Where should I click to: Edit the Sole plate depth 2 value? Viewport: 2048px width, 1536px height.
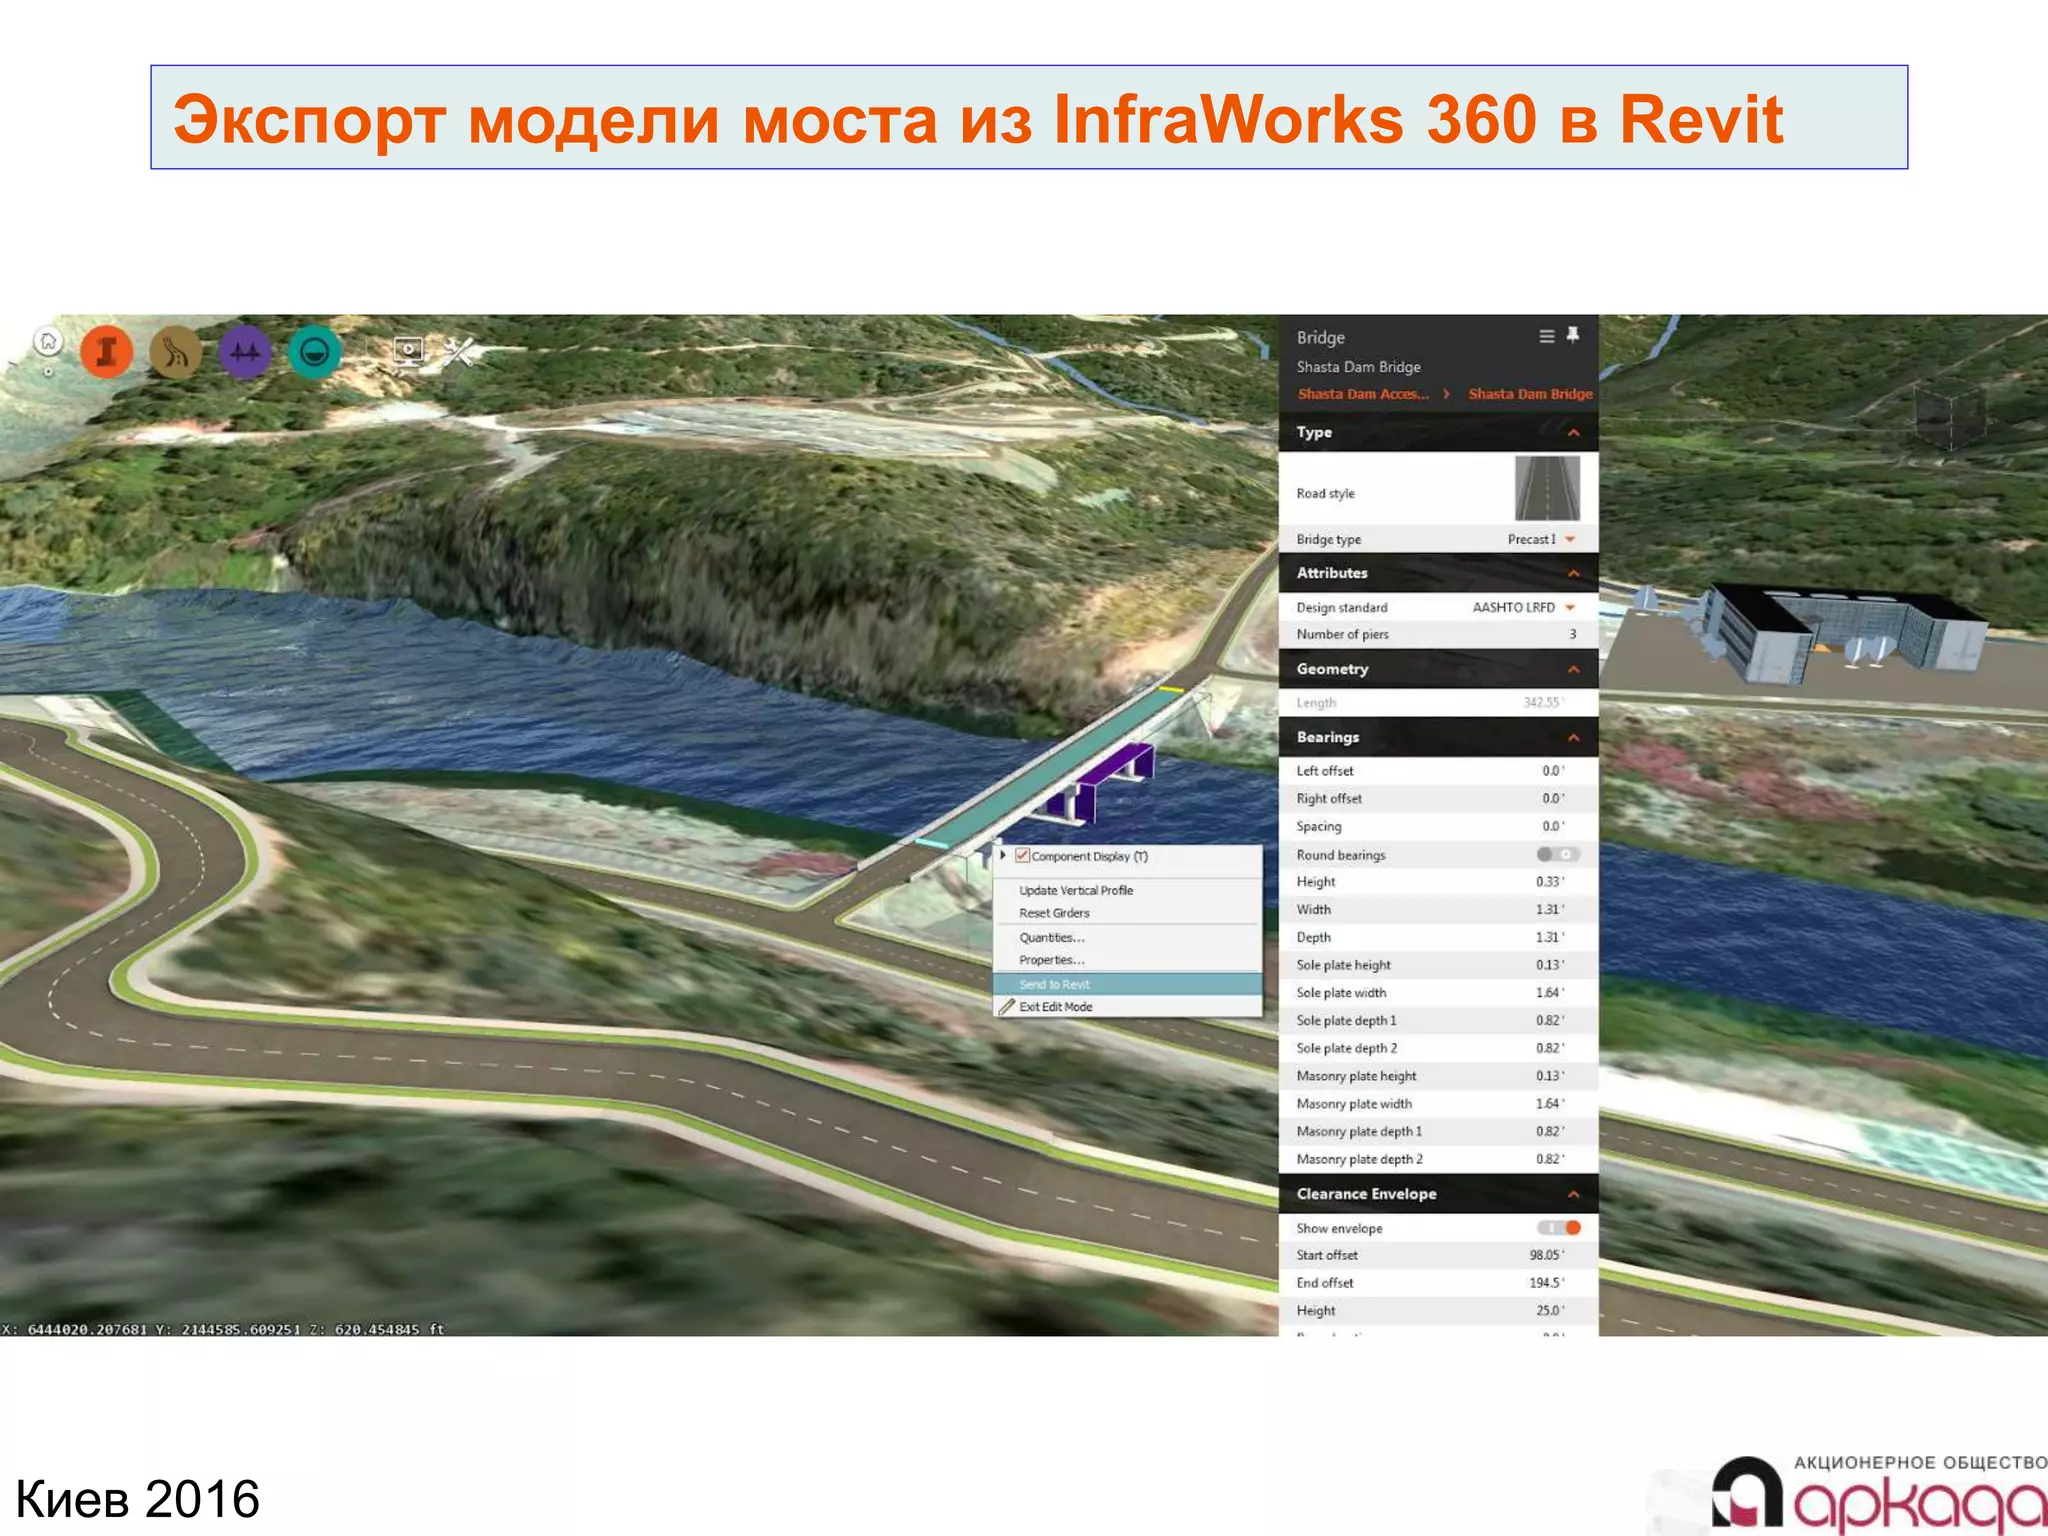(1550, 1049)
